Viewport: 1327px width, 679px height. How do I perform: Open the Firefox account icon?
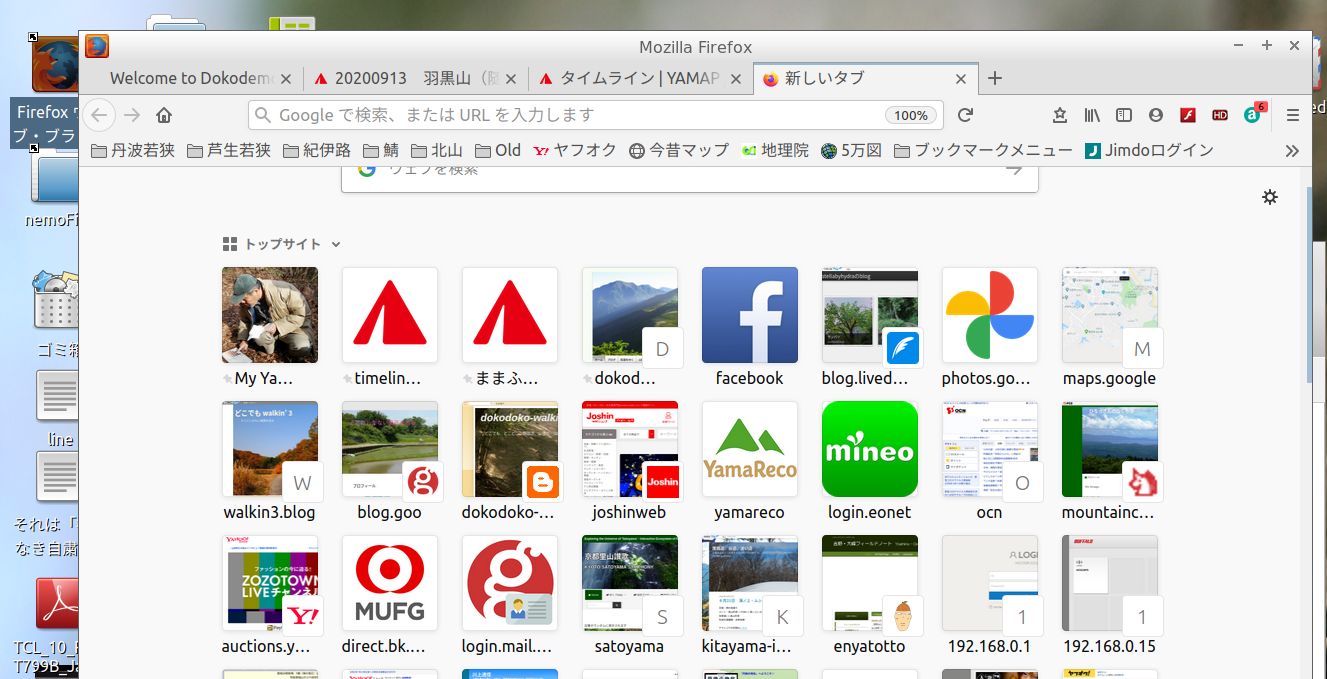click(1156, 115)
